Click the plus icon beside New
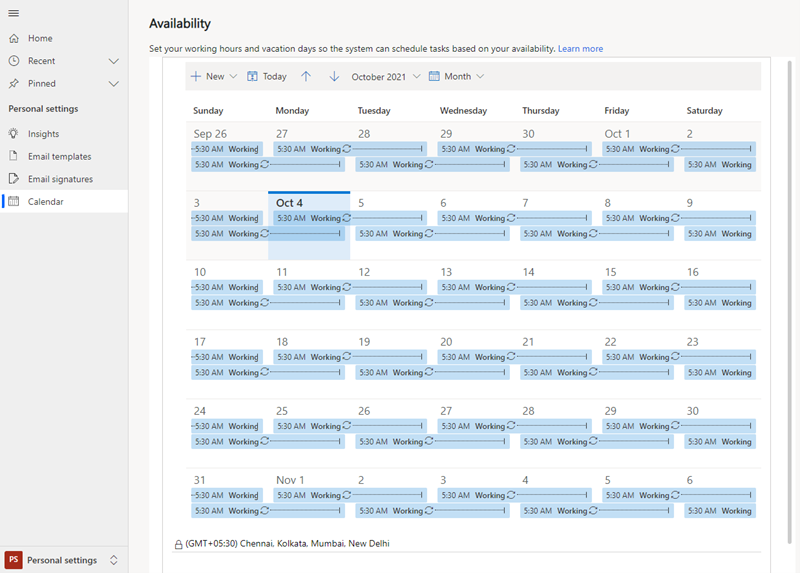This screenshot has width=800, height=573. [195, 76]
